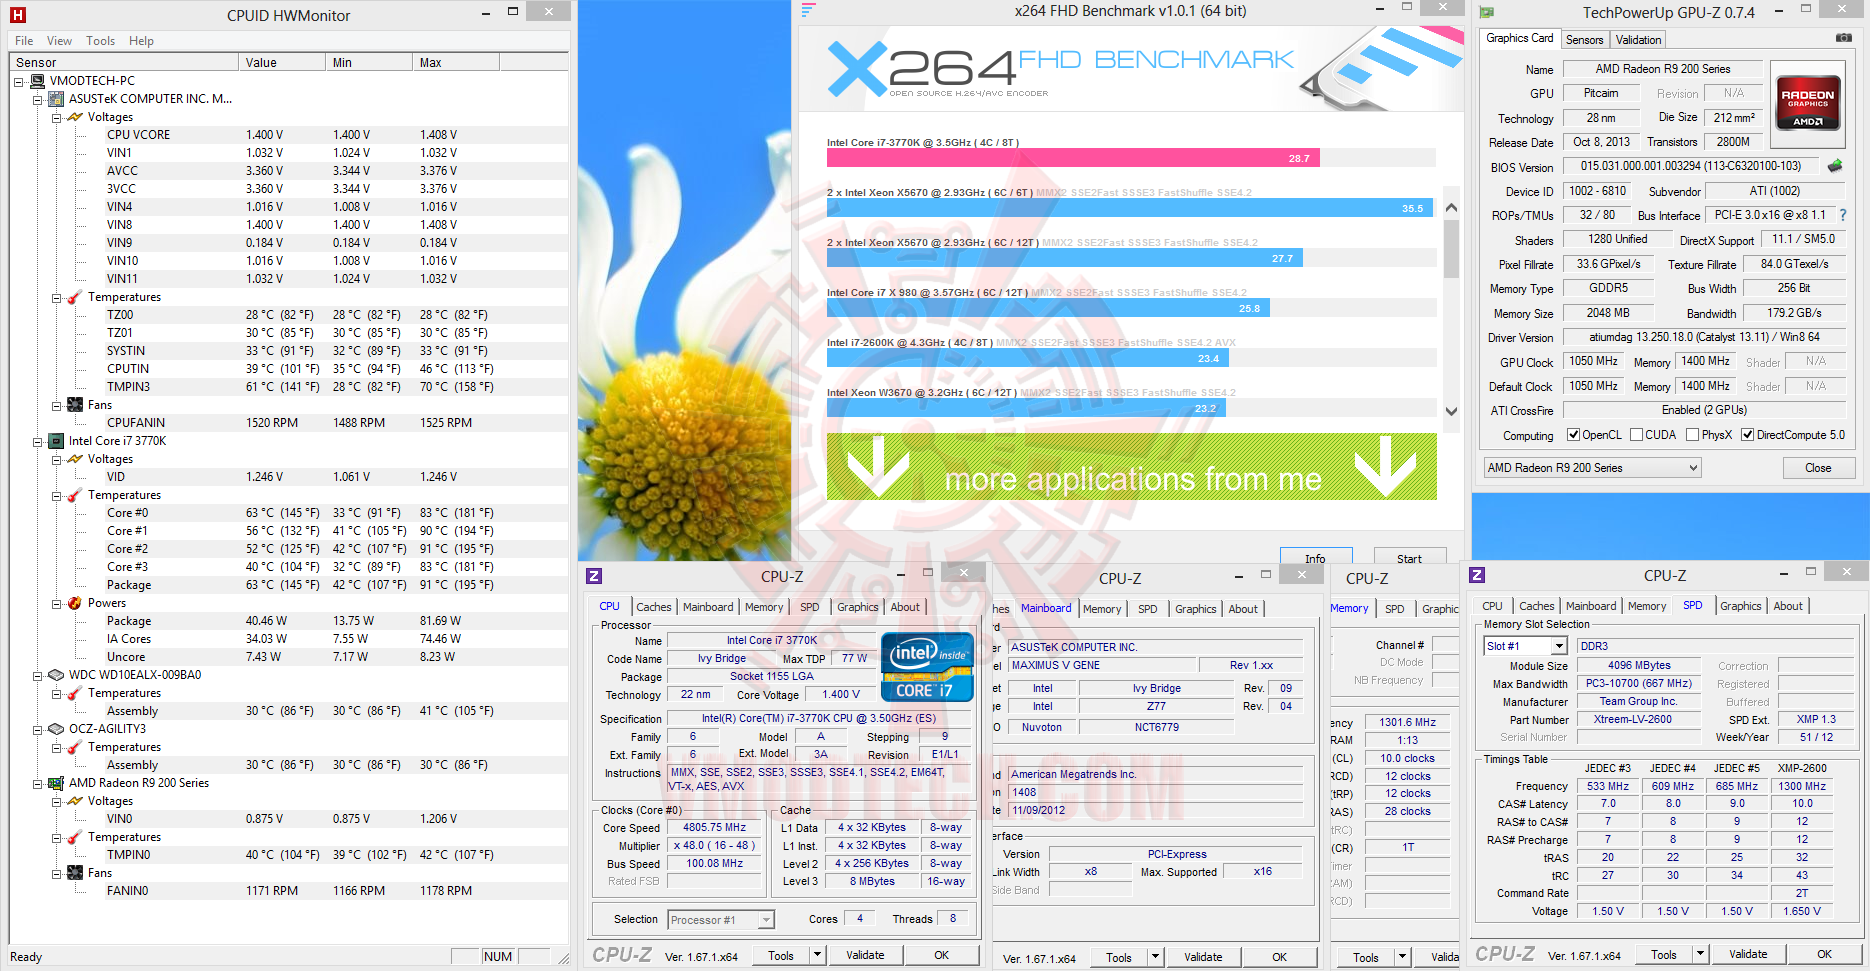Open the Graphics tab in the CPU-Z window listing ASUSTeK
Screen dimensions: 1870x971
tap(1196, 609)
